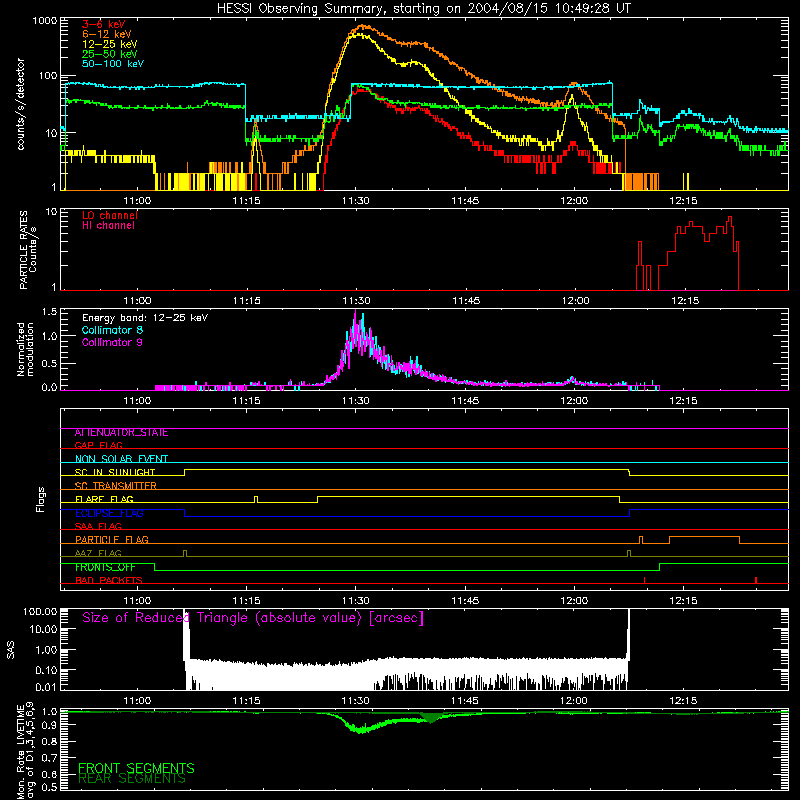Click the Normalized modulation axis label
Viewport: 800px width, 800px height.
(x=25, y=349)
